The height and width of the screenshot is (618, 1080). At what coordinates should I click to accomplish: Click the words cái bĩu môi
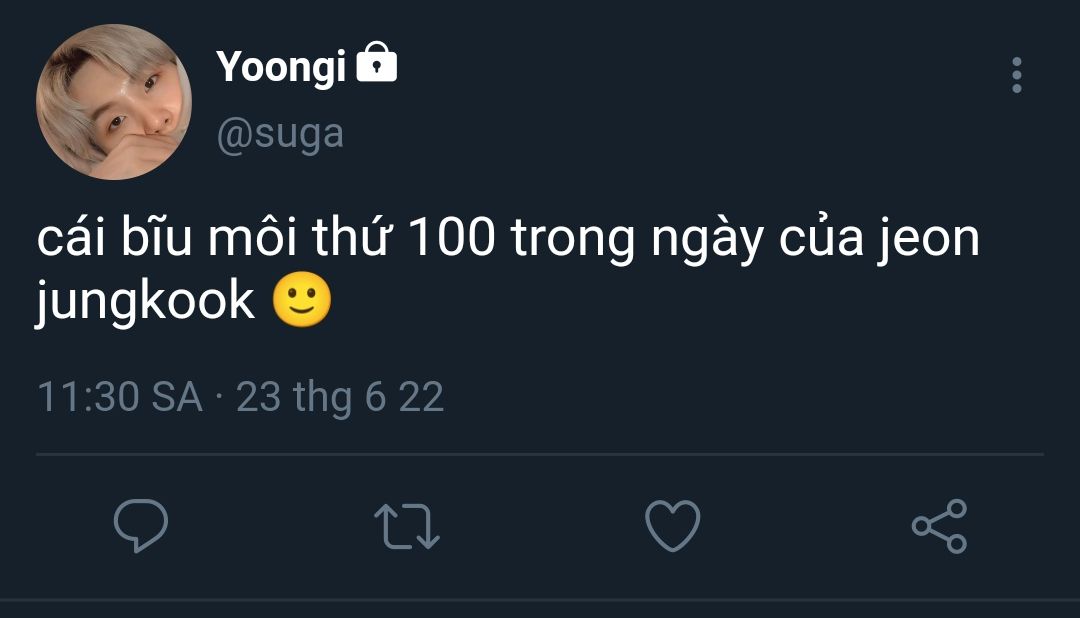coord(167,236)
